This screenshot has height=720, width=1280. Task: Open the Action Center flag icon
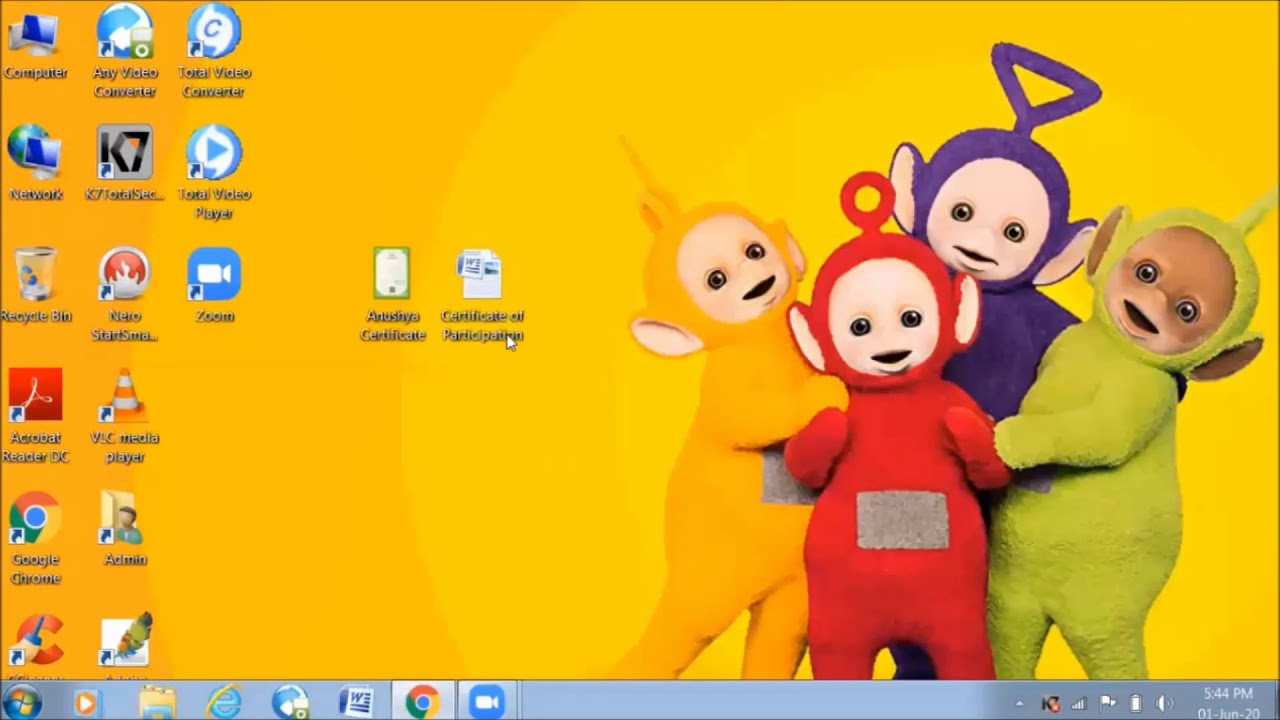tap(1107, 704)
